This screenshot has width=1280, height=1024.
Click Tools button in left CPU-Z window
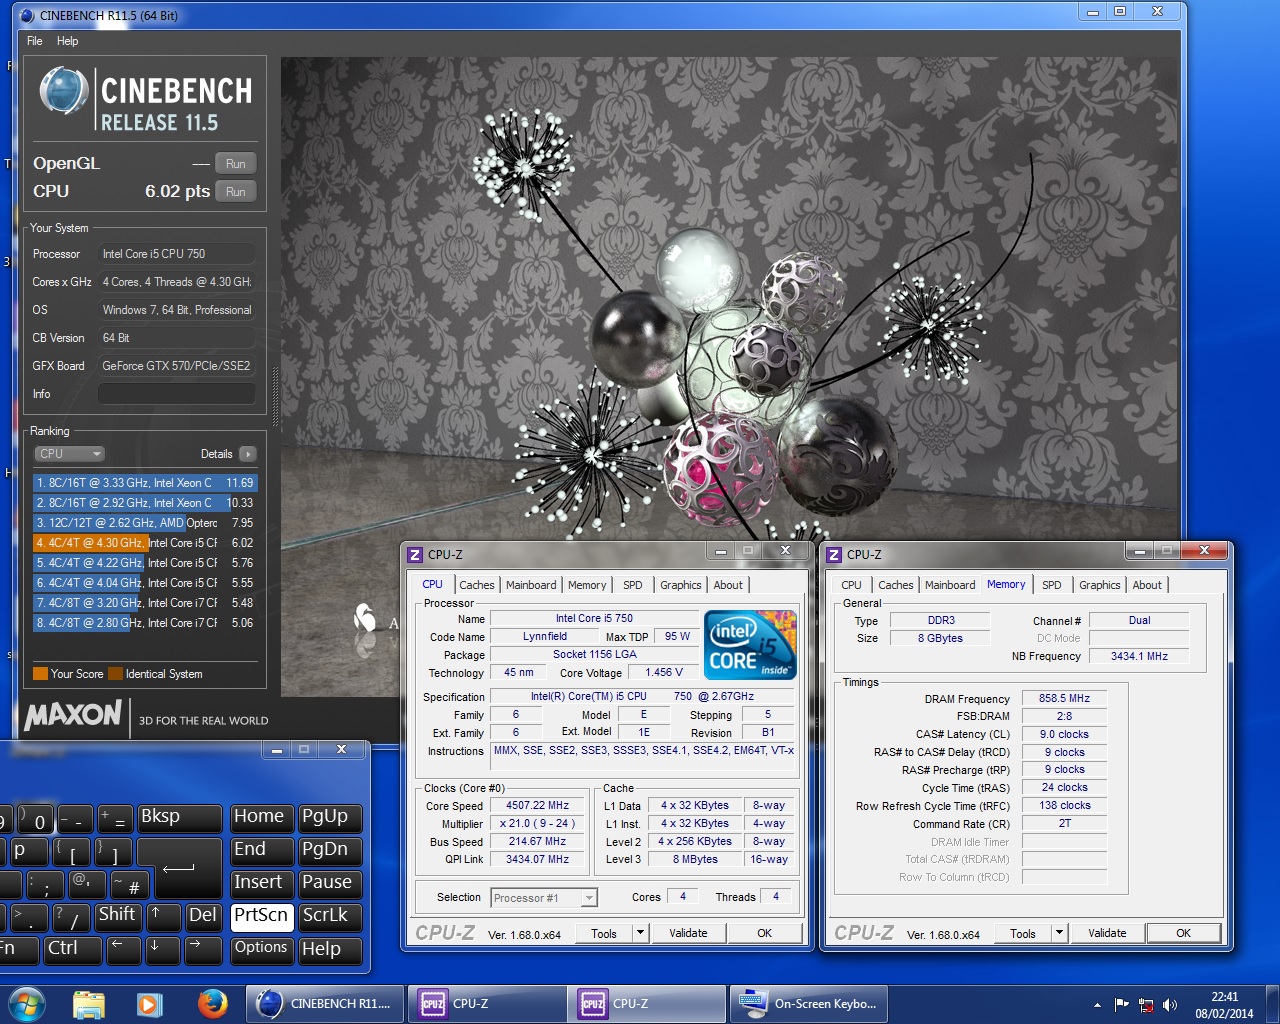604,933
